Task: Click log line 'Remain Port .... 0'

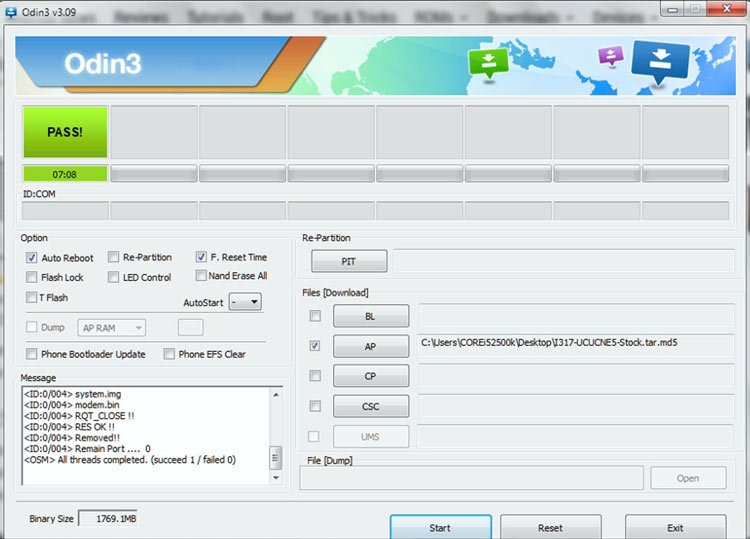Action: click(87, 449)
